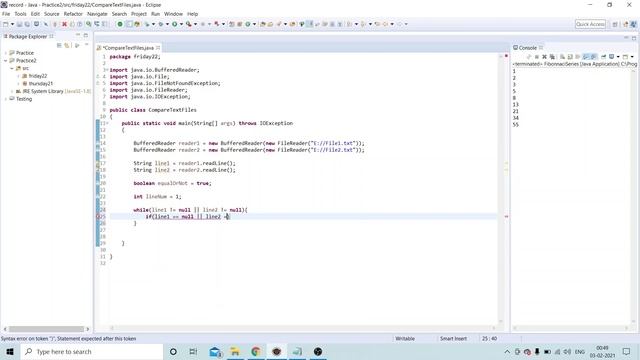640x360 pixels.
Task: Click the Writable status entry
Action: (405, 338)
